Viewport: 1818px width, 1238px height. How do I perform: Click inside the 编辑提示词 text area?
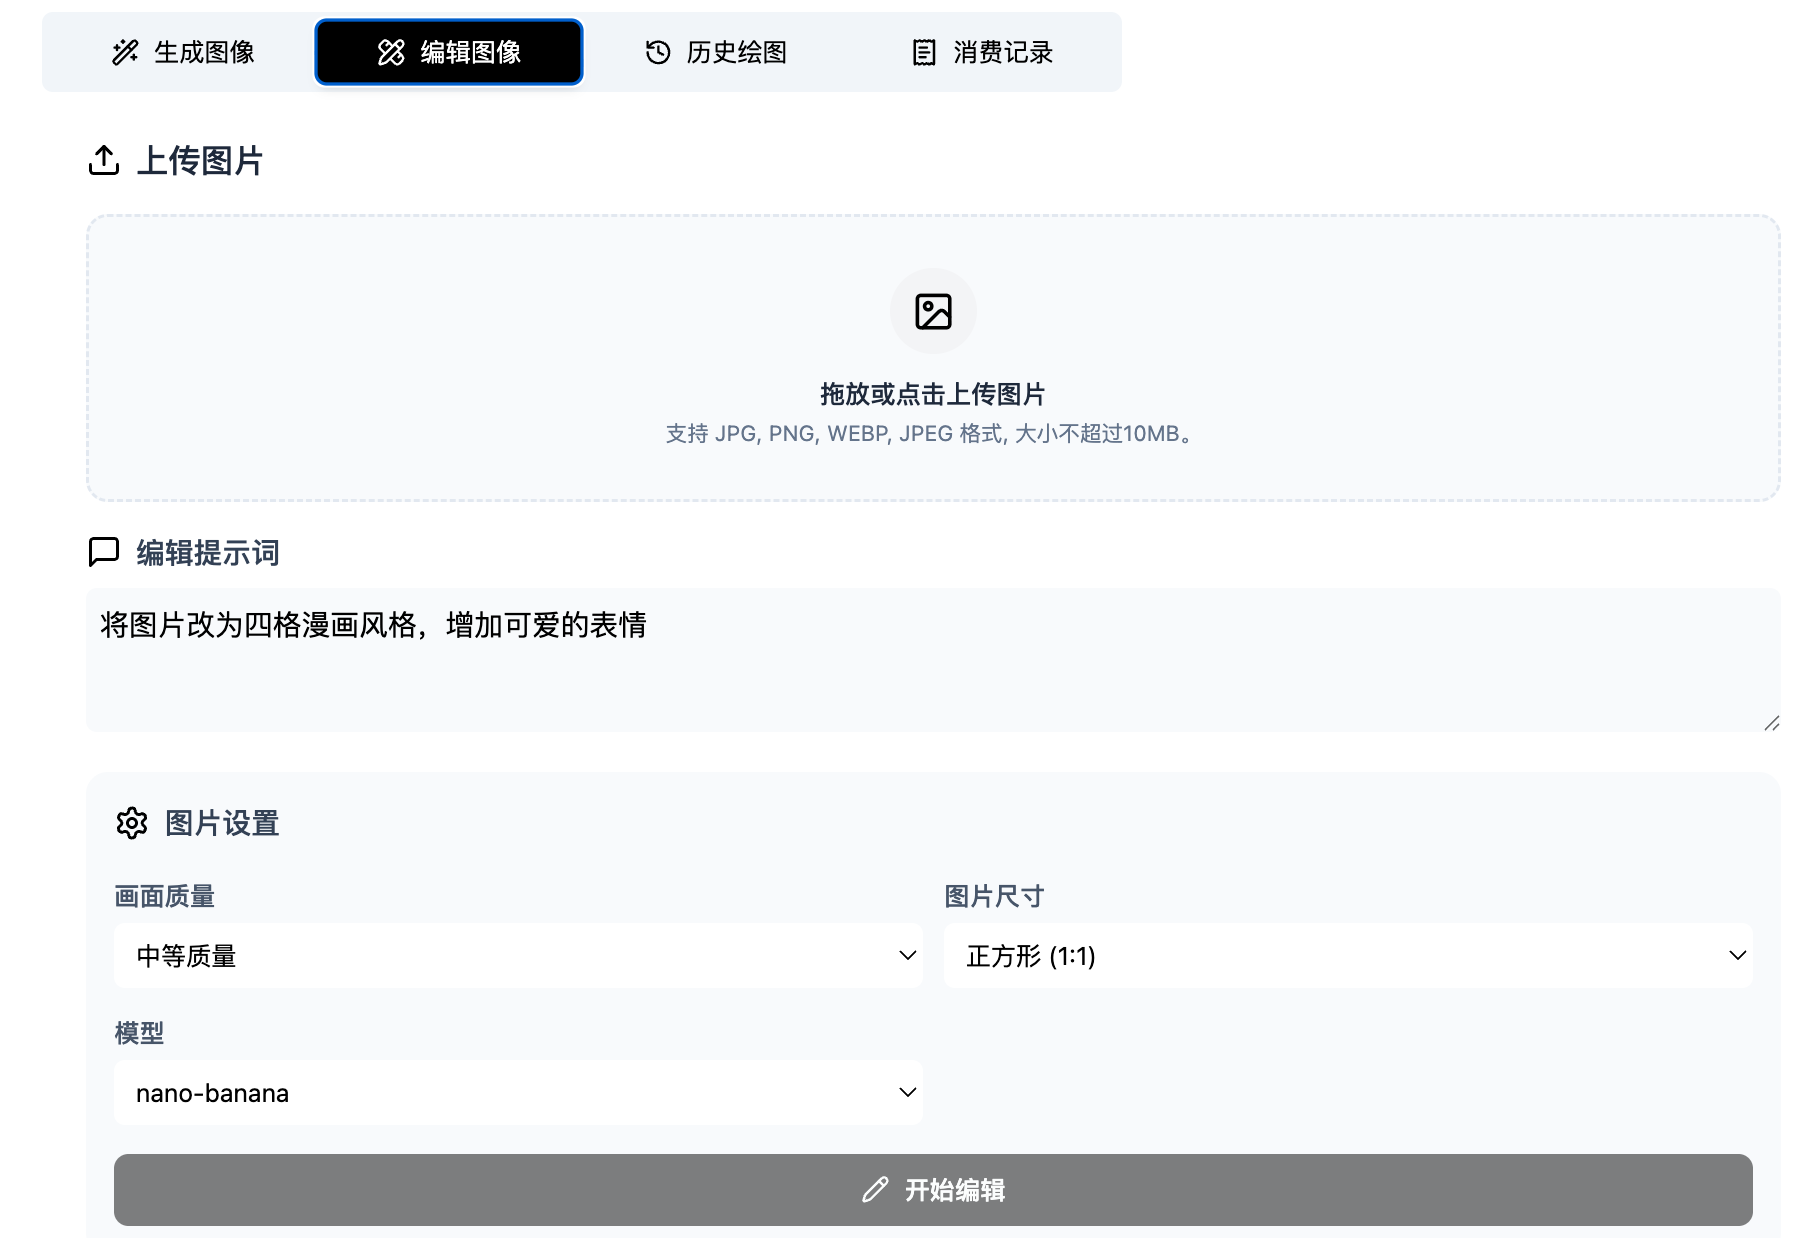point(933,660)
